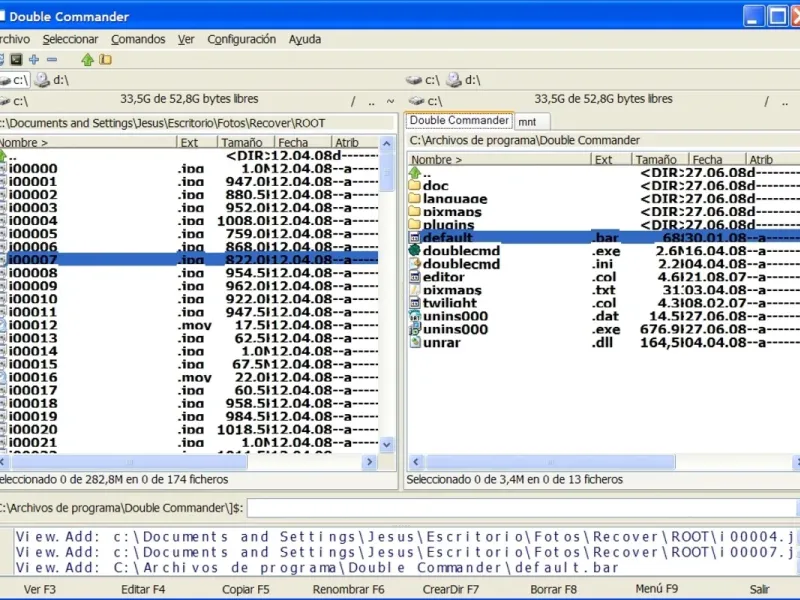800x600 pixels.
Task: Click the command line input field
Action: pos(520,508)
